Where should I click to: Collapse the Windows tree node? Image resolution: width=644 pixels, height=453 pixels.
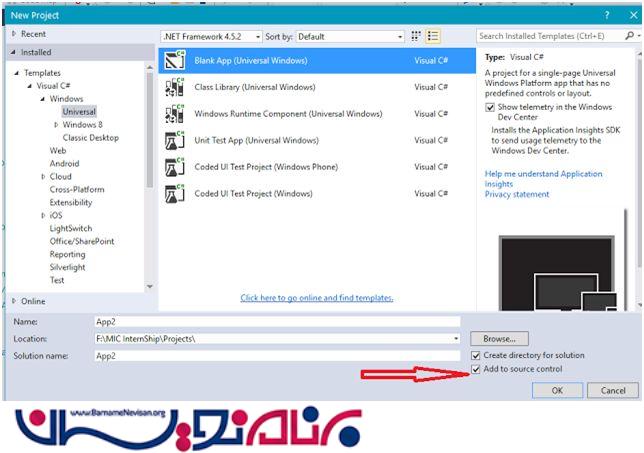pos(43,99)
